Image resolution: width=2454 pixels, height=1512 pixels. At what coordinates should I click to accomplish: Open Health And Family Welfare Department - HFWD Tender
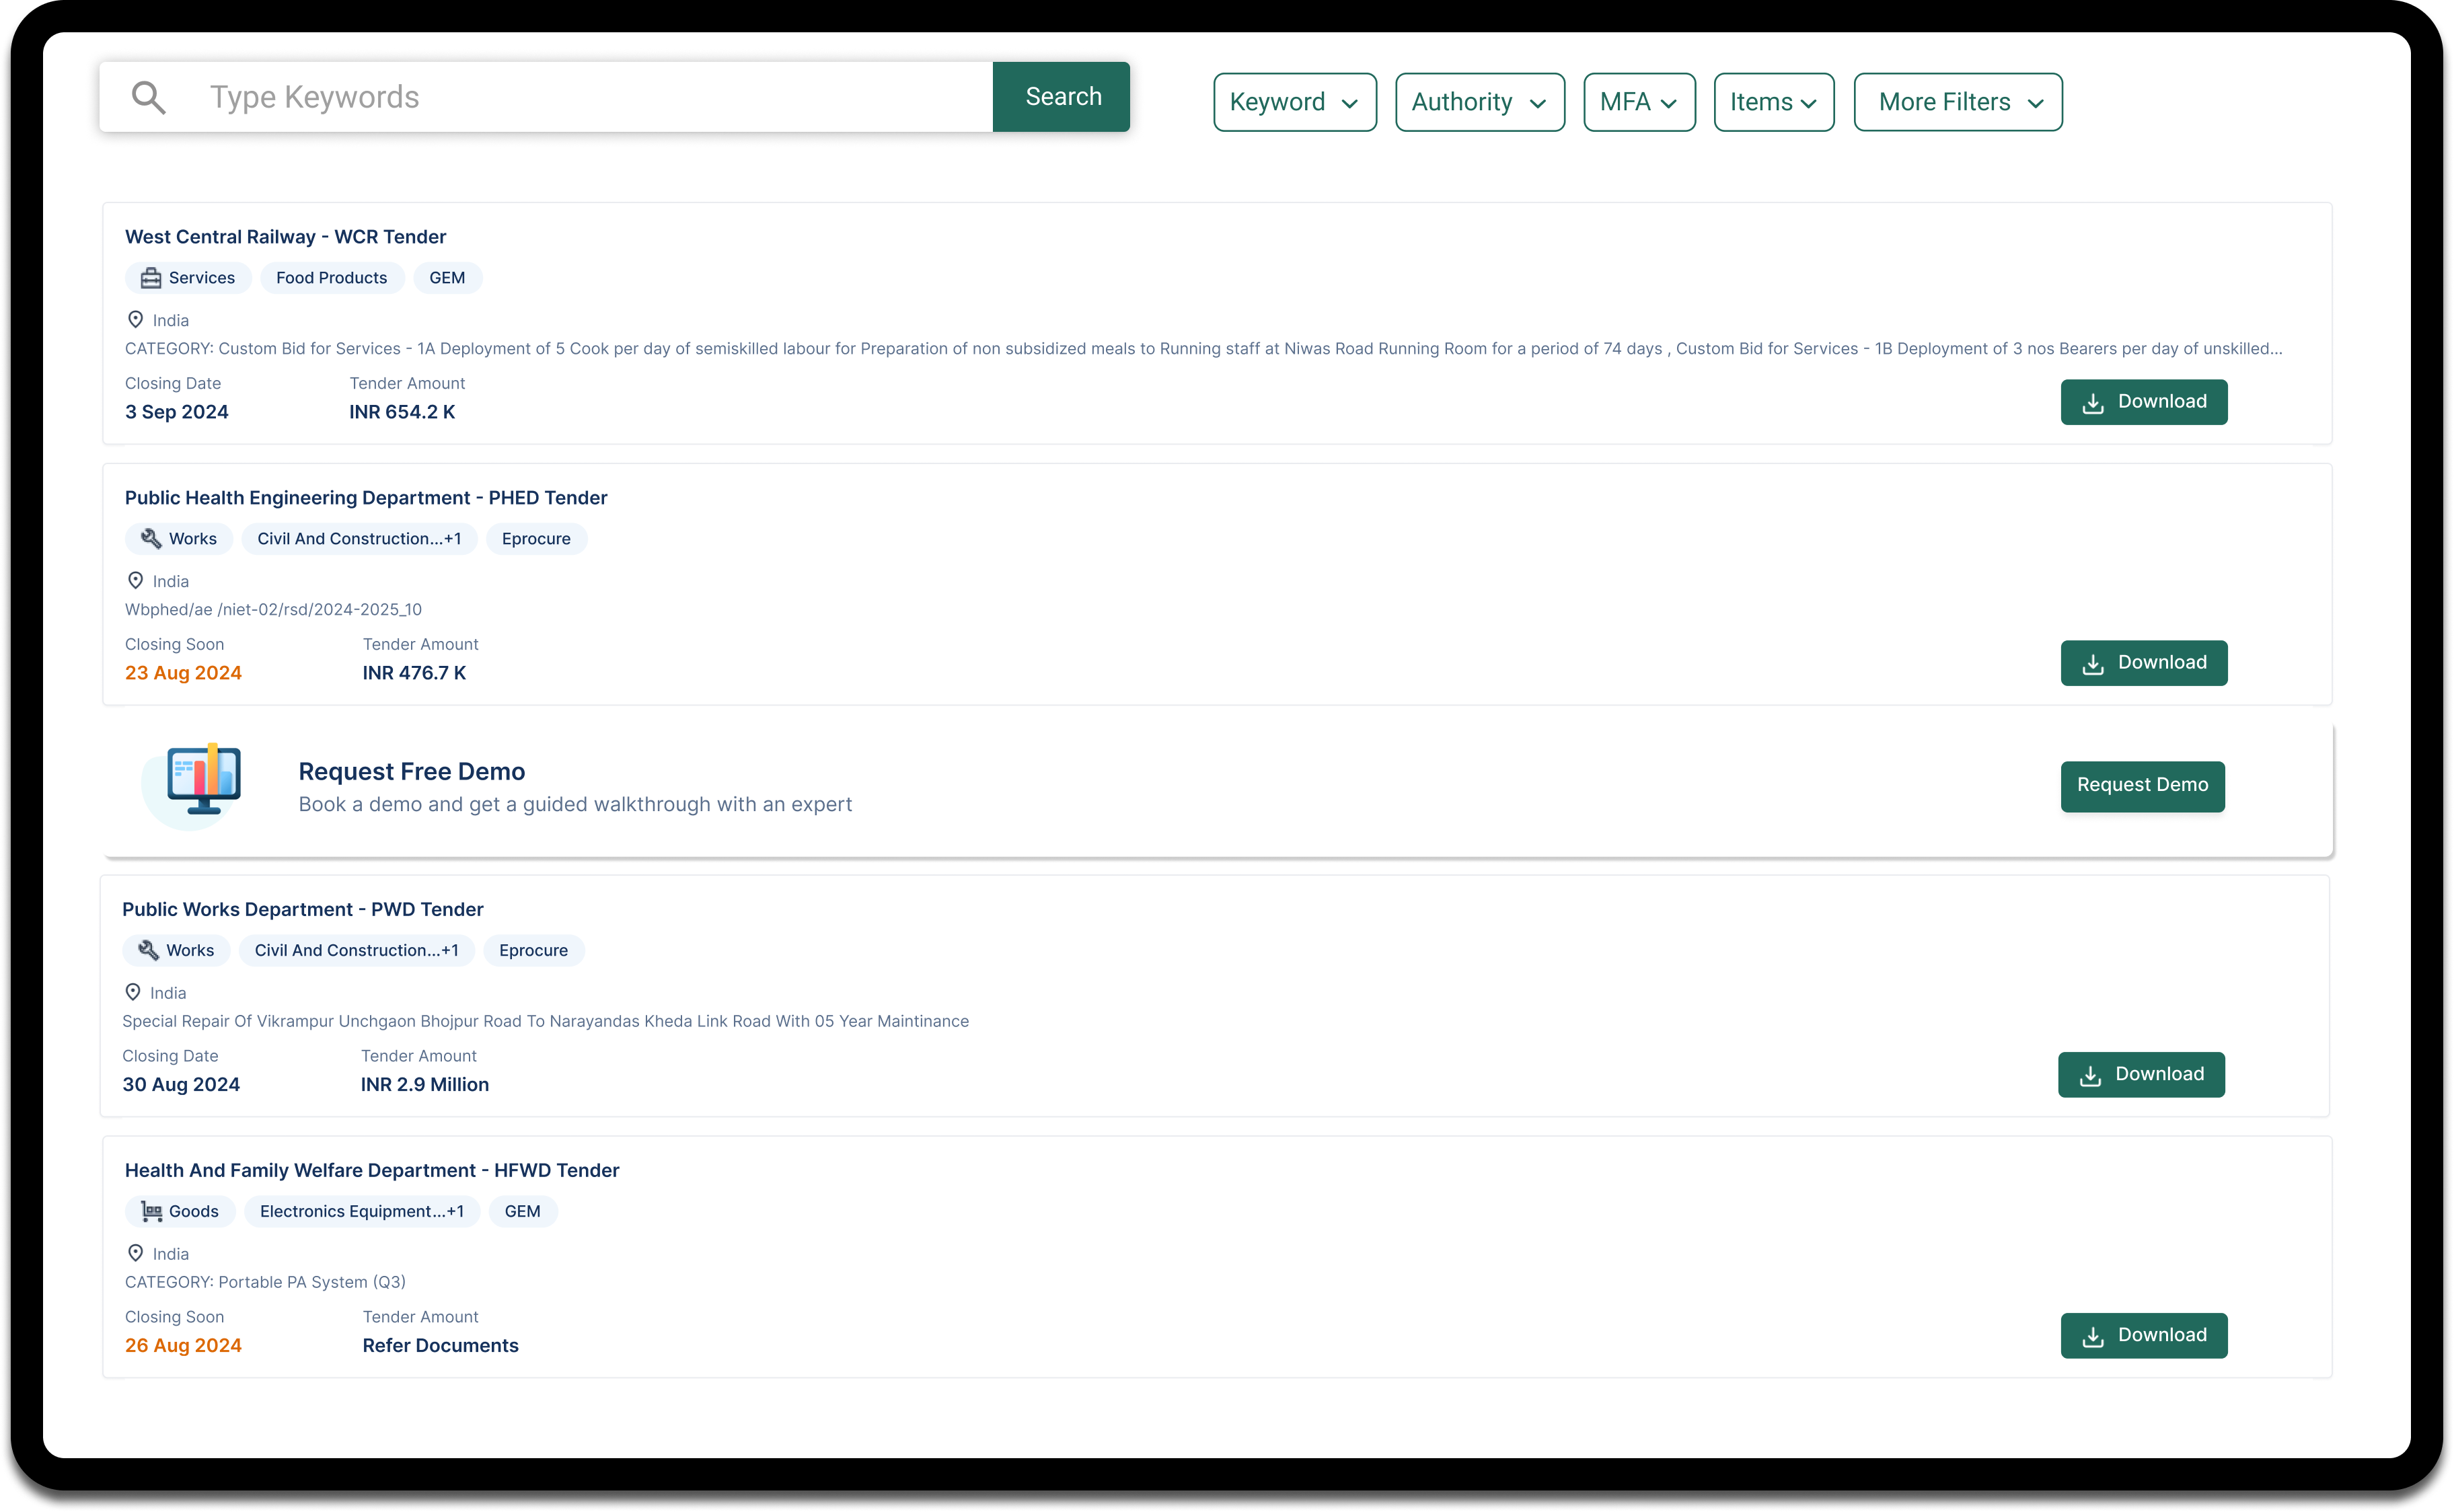372,1171
